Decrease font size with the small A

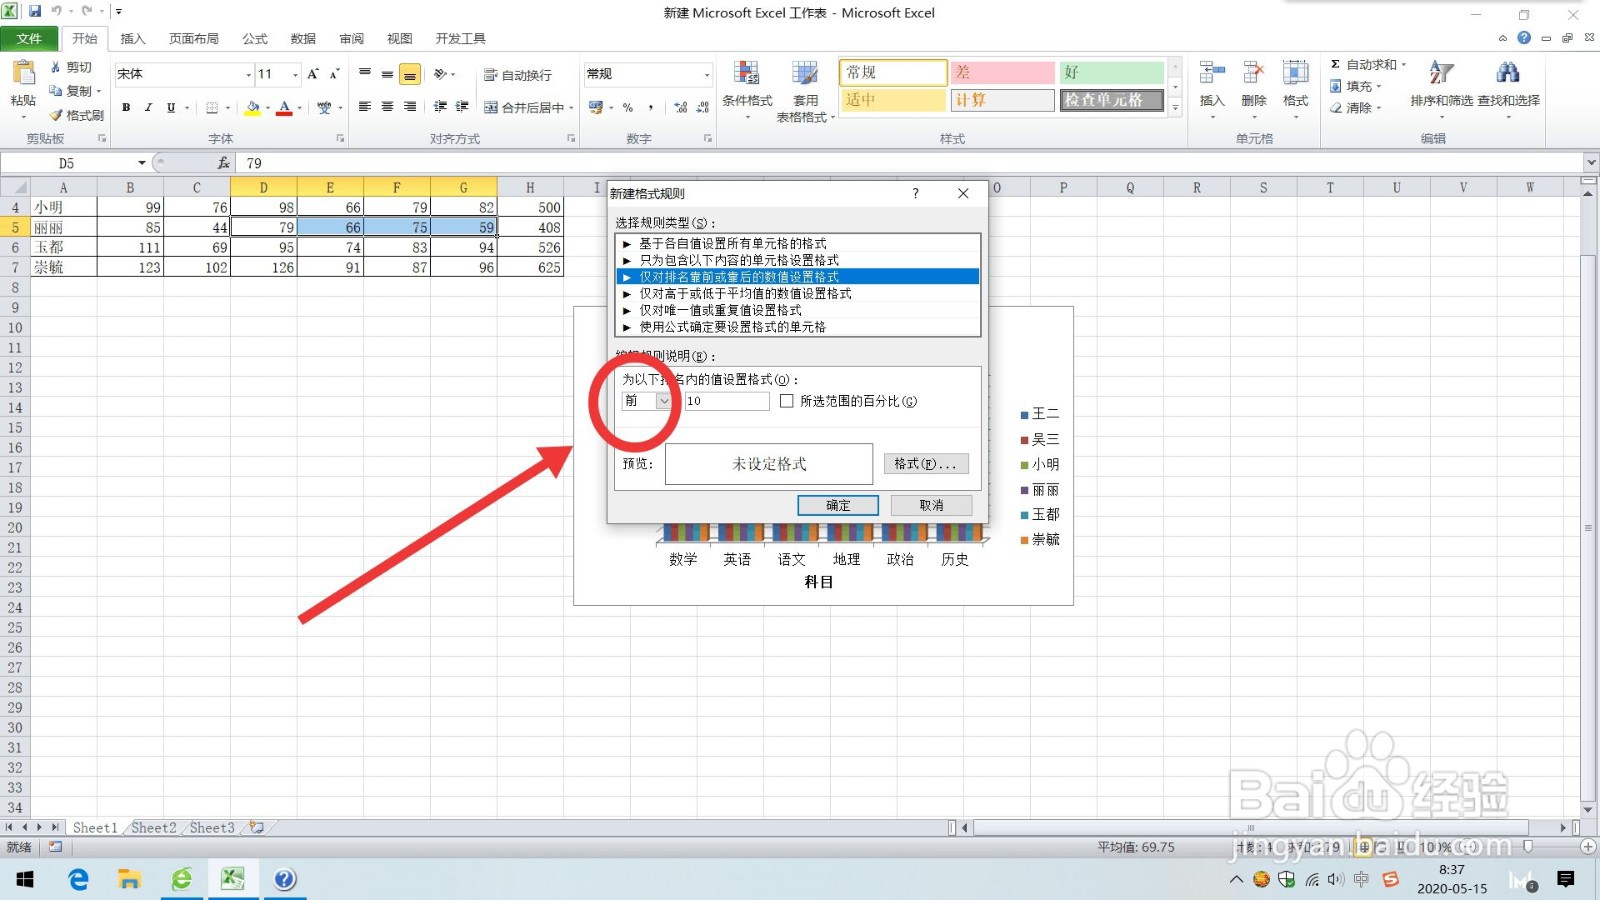click(334, 74)
